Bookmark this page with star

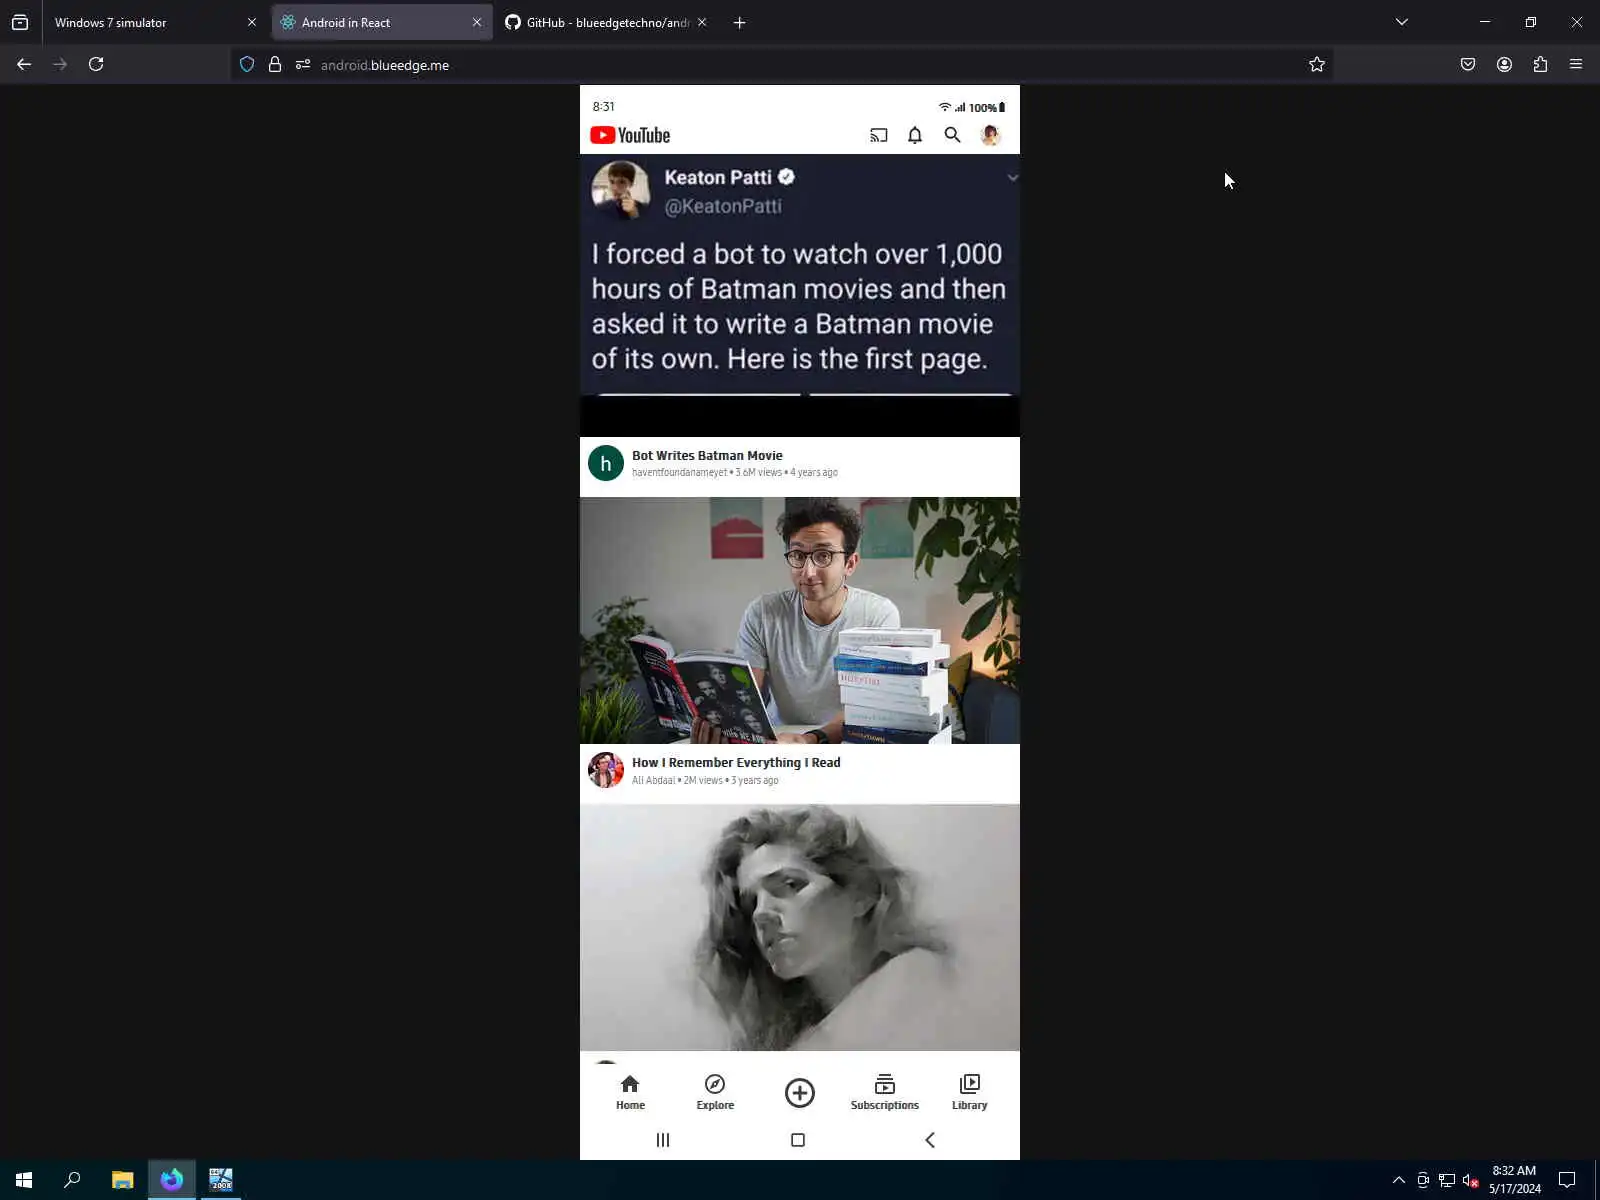[x=1317, y=64]
